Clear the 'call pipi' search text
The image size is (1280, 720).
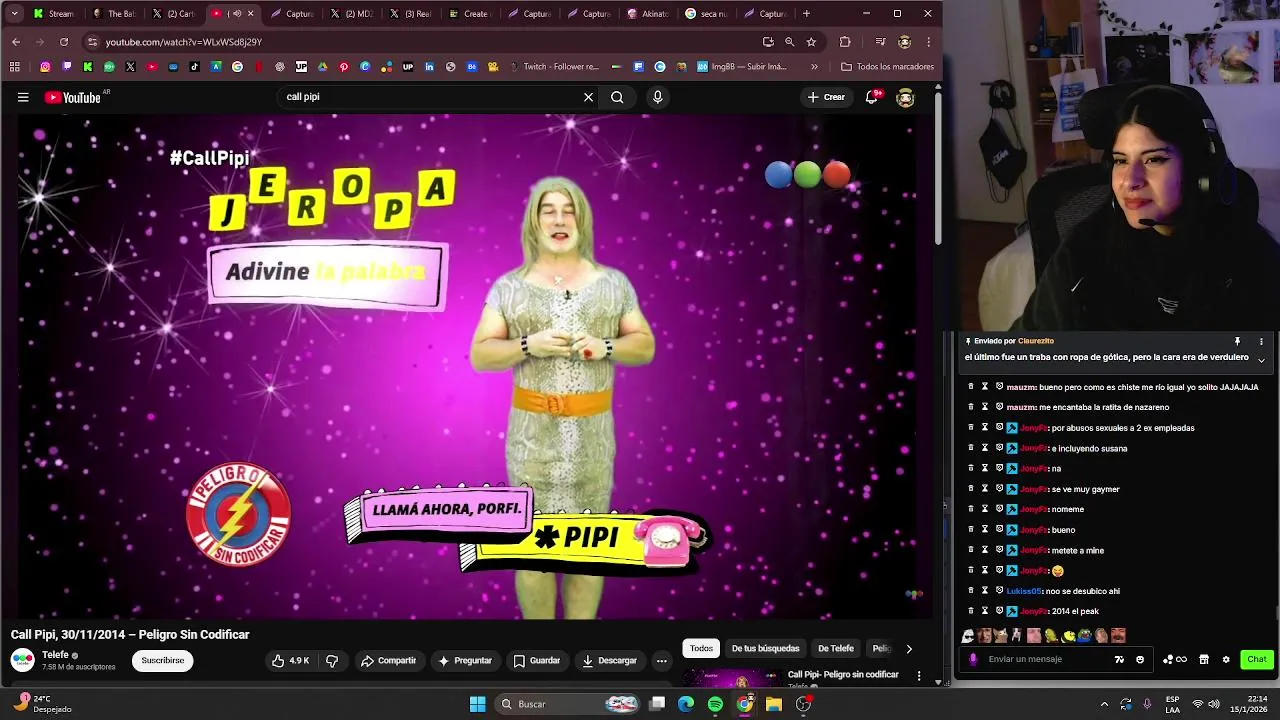point(588,97)
